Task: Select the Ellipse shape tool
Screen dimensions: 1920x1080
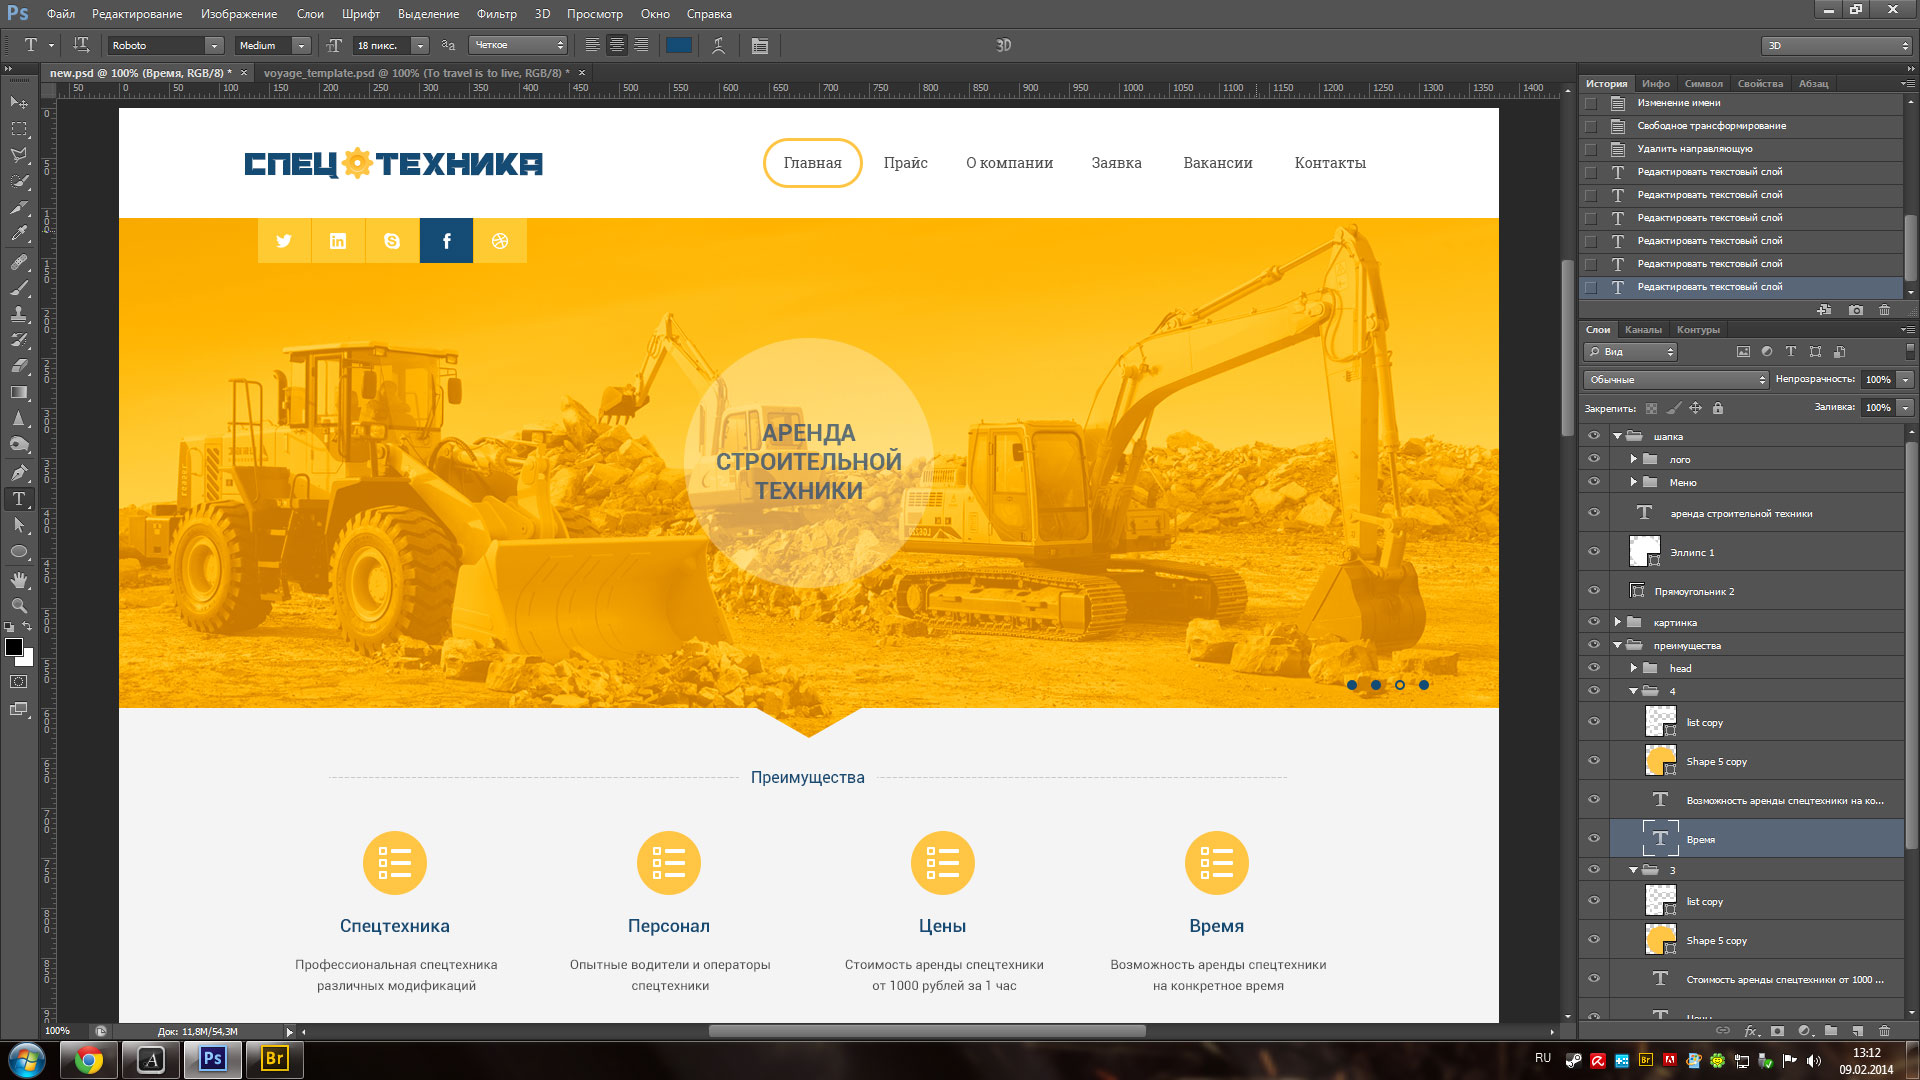Action: click(18, 551)
